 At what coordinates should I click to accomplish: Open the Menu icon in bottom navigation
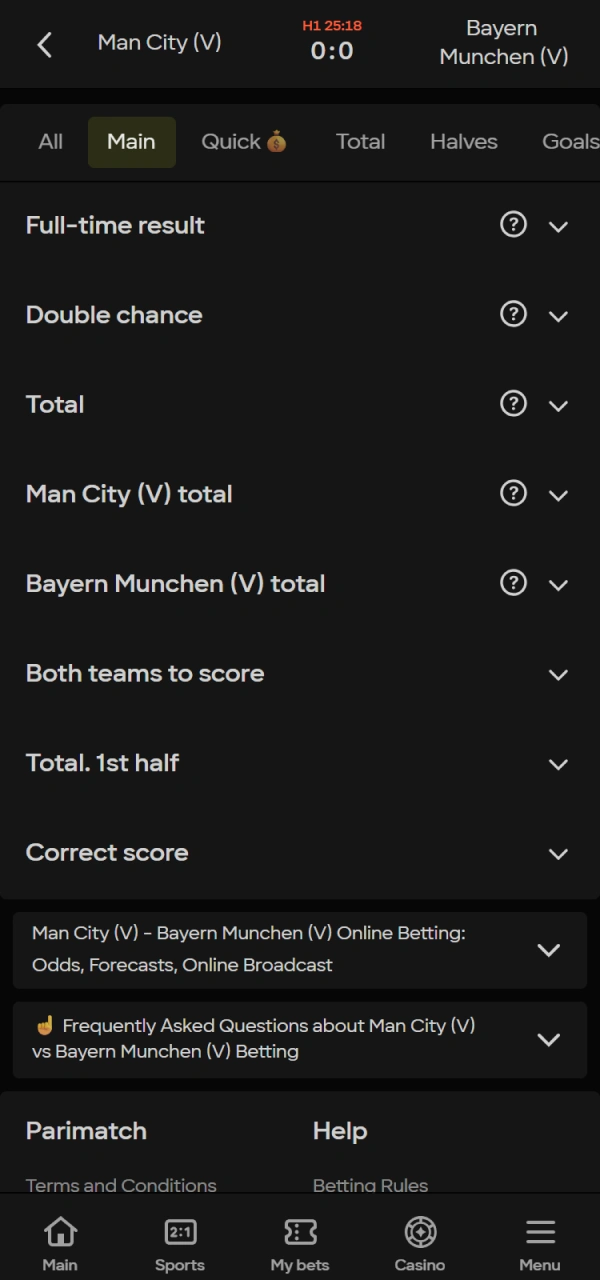pos(540,1240)
